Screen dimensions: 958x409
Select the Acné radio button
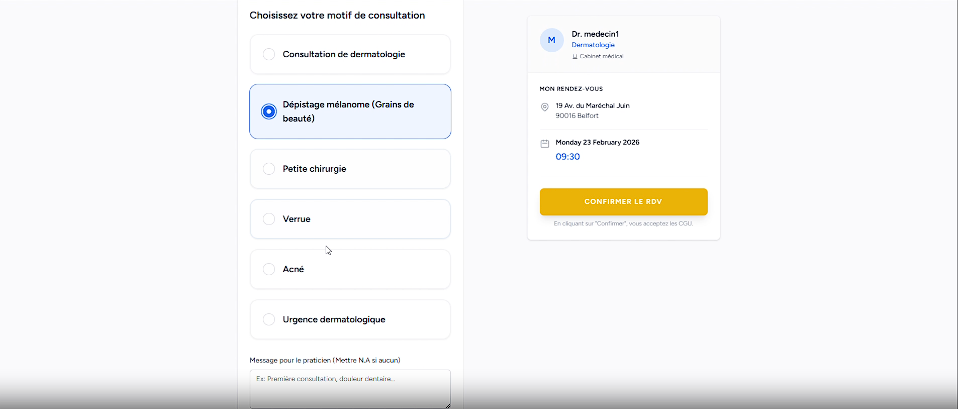pos(269,269)
